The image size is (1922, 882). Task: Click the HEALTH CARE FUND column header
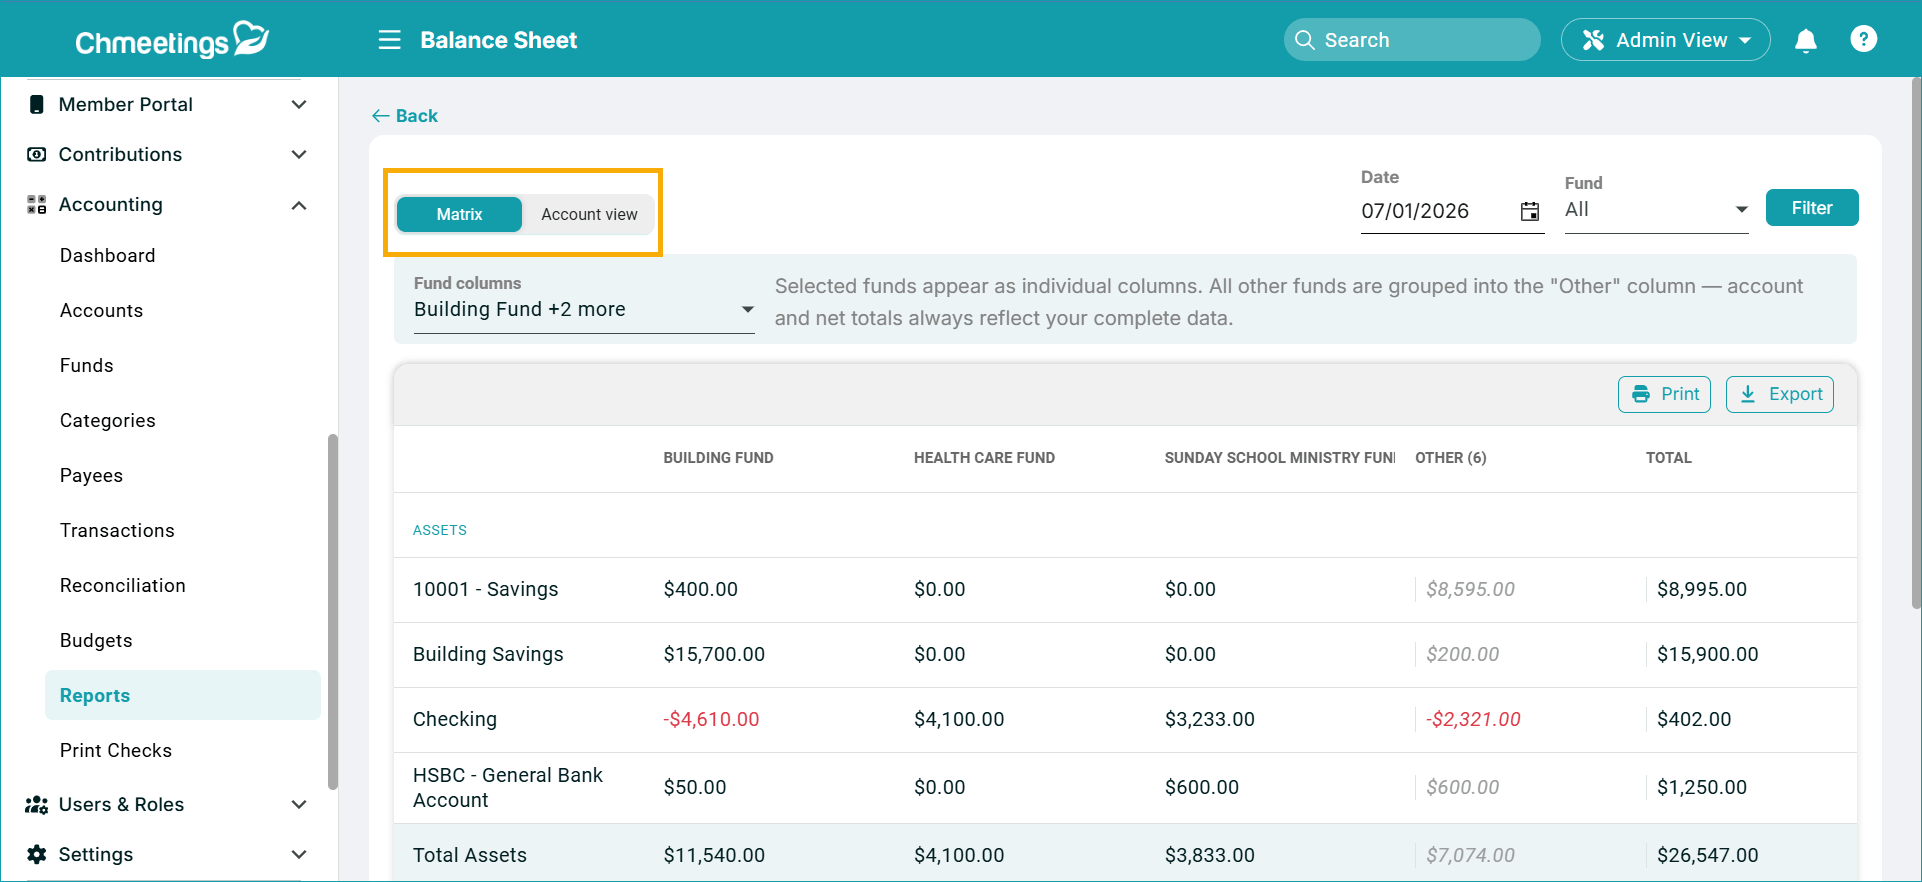point(984,458)
